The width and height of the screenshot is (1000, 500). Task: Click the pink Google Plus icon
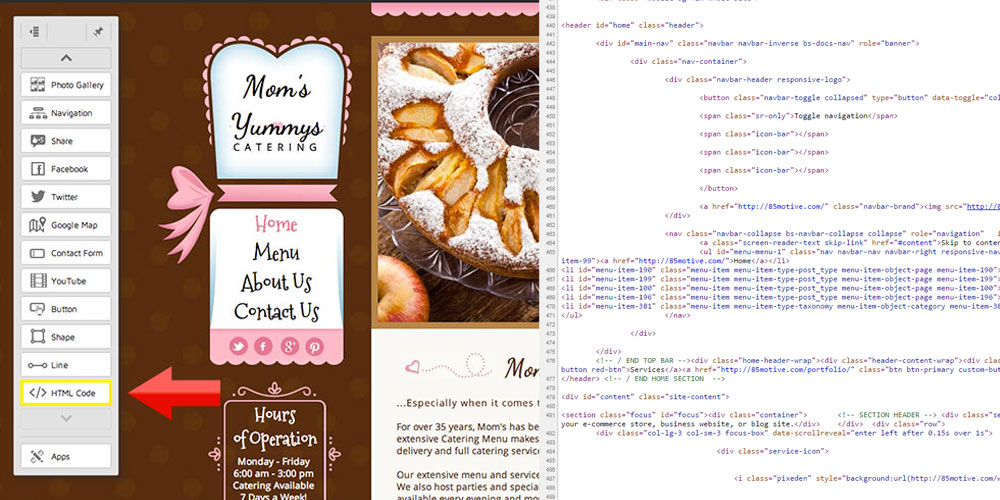pyautogui.click(x=289, y=346)
